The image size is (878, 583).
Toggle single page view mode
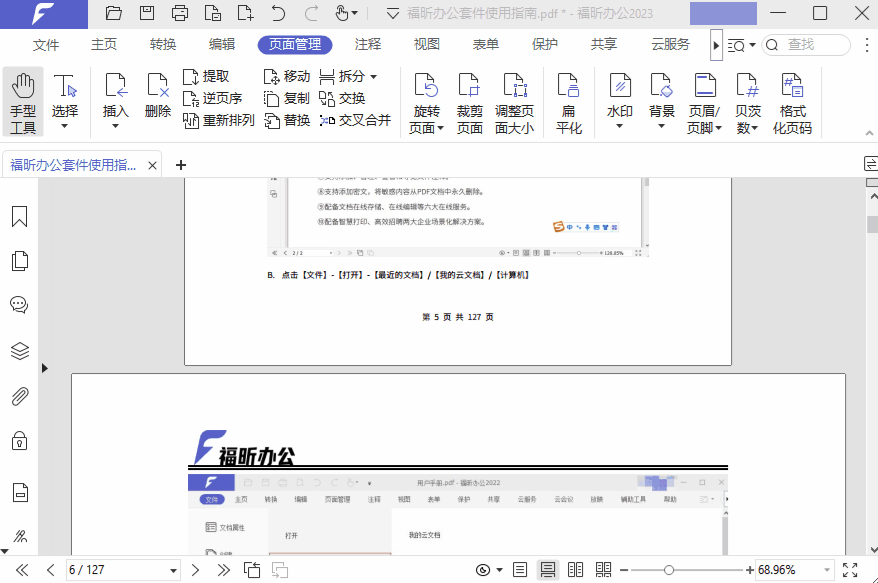(518, 569)
